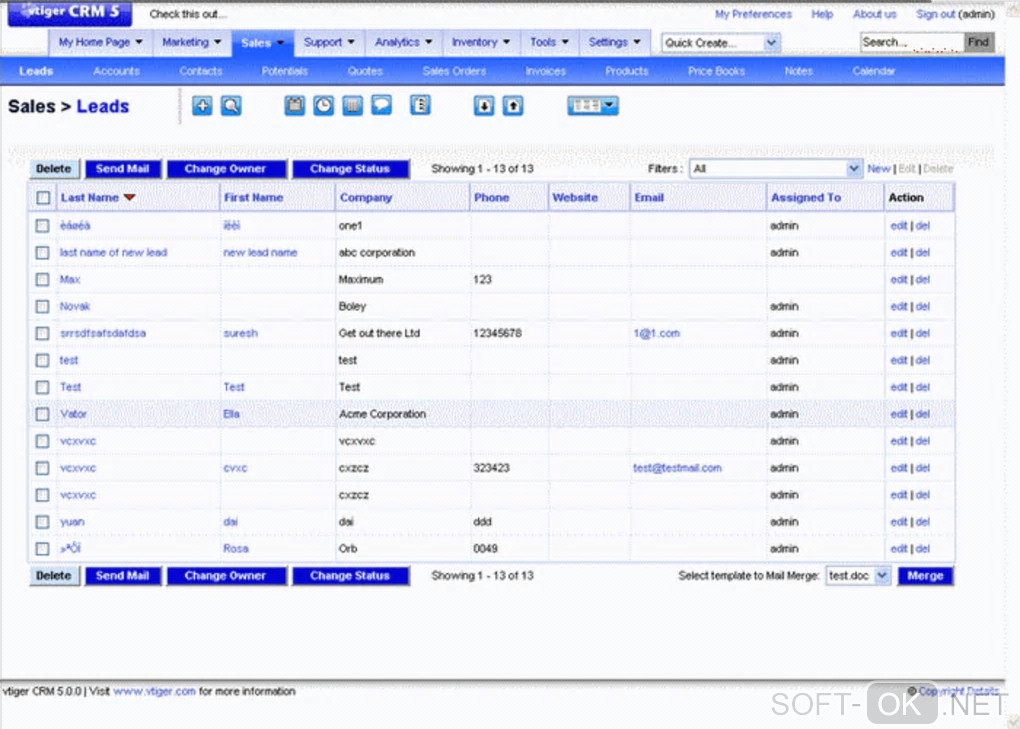Select checkbox for lead srrsdfsafsdafdsa
This screenshot has width=1020, height=729.
pyautogui.click(x=42, y=333)
